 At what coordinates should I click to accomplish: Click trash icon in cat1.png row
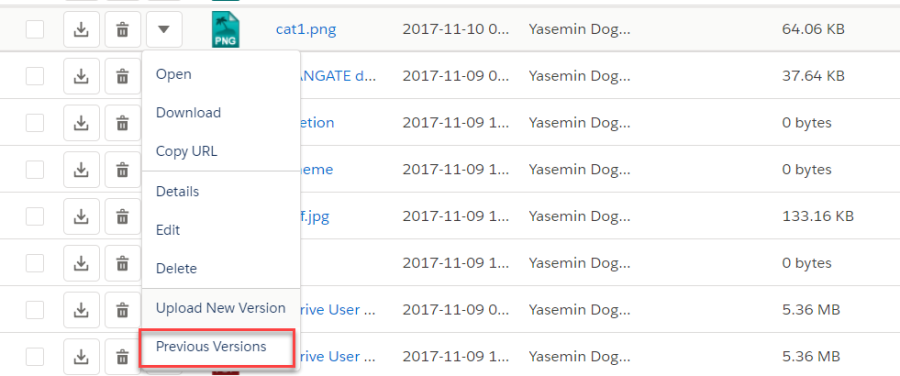pos(122,29)
